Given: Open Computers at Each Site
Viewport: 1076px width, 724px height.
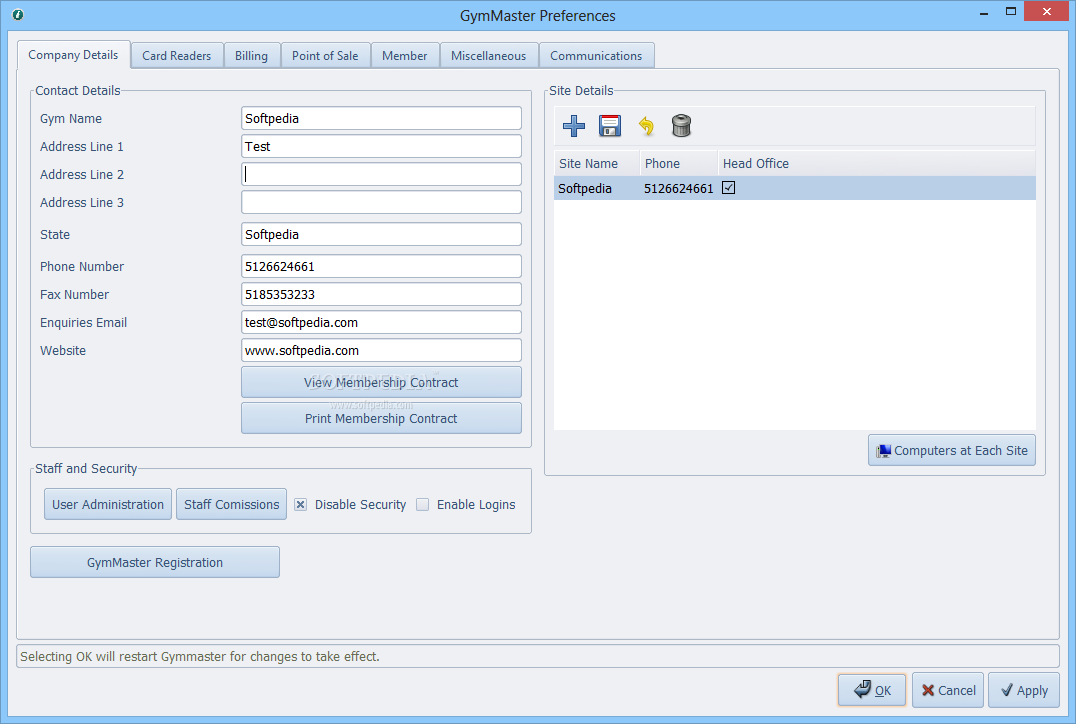Looking at the screenshot, I should click(x=952, y=450).
